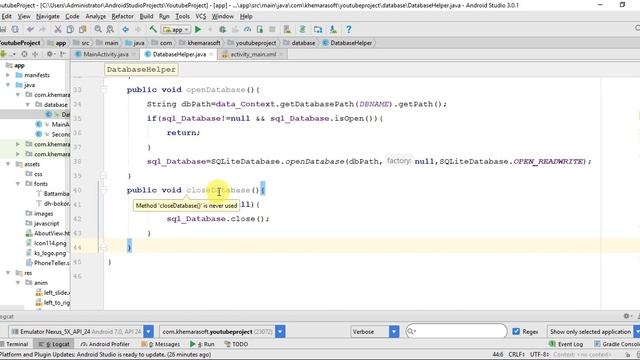Click the SDK Manager download icon
The width and height of the screenshot is (640, 360).
(333, 29)
